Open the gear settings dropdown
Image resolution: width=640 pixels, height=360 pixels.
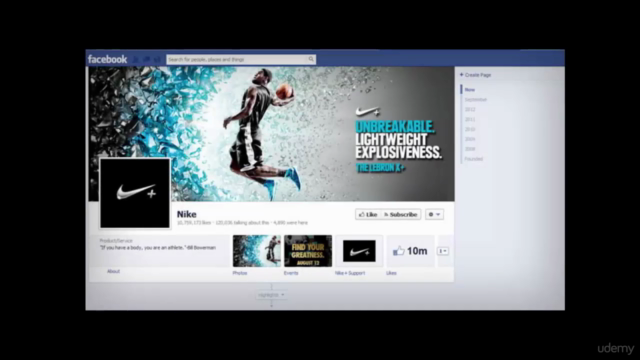click(434, 214)
